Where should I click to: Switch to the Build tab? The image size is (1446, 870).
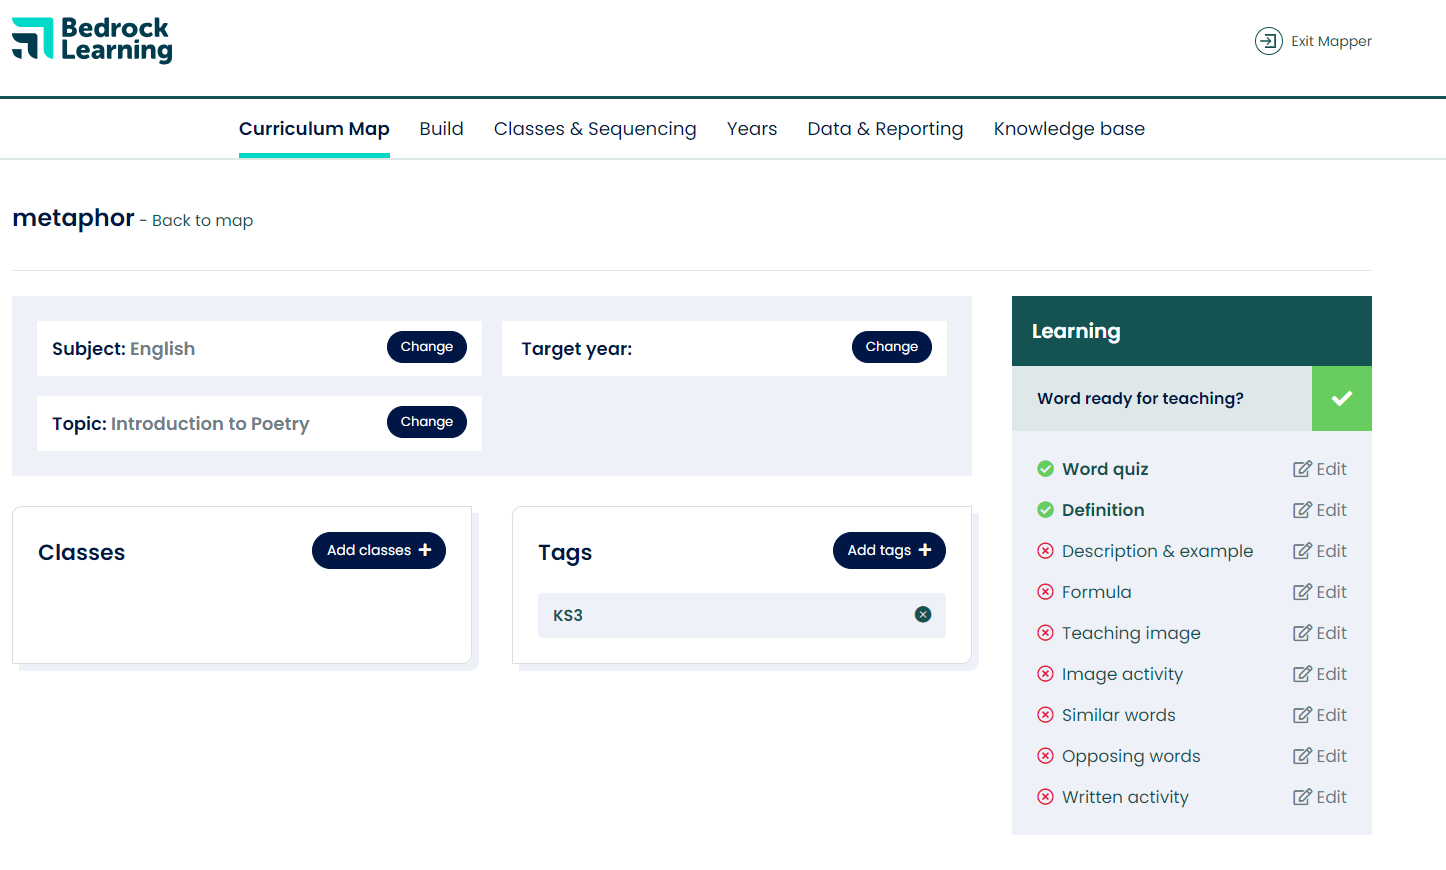[441, 129]
